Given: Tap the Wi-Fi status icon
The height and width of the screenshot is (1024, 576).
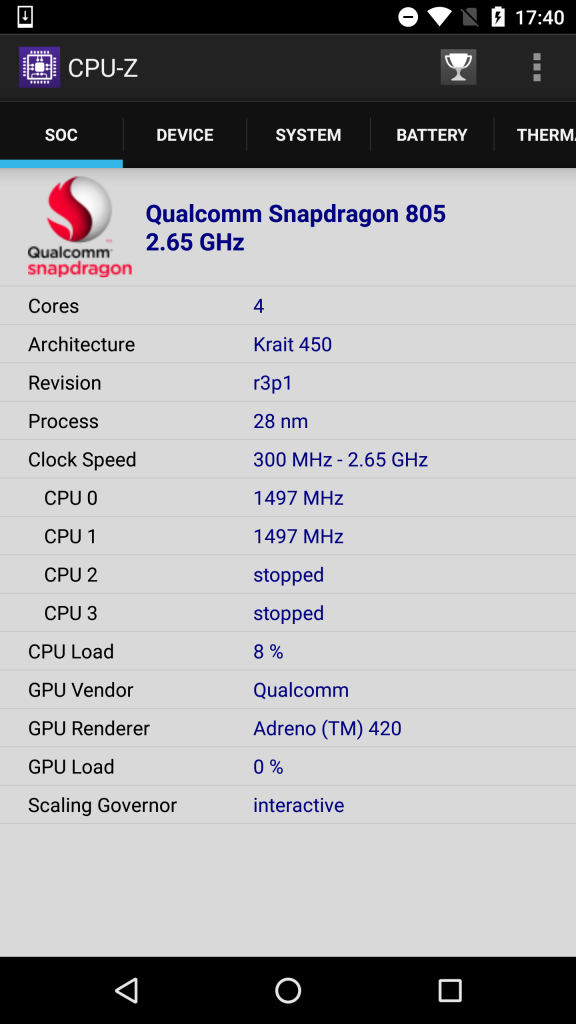Looking at the screenshot, I should pos(440,17).
